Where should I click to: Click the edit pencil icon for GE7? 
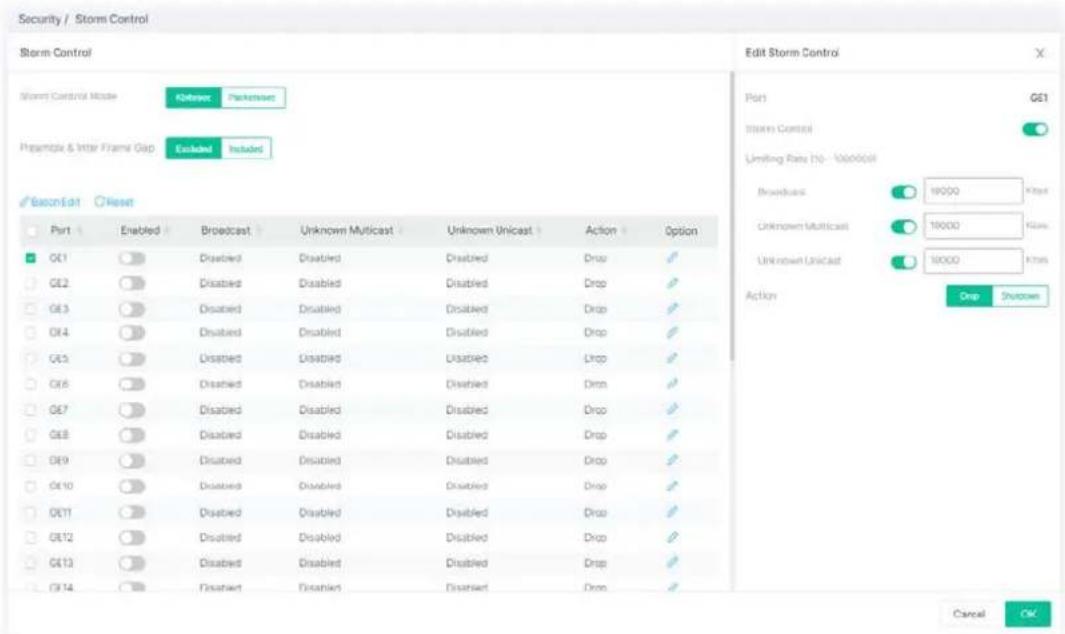coord(672,409)
